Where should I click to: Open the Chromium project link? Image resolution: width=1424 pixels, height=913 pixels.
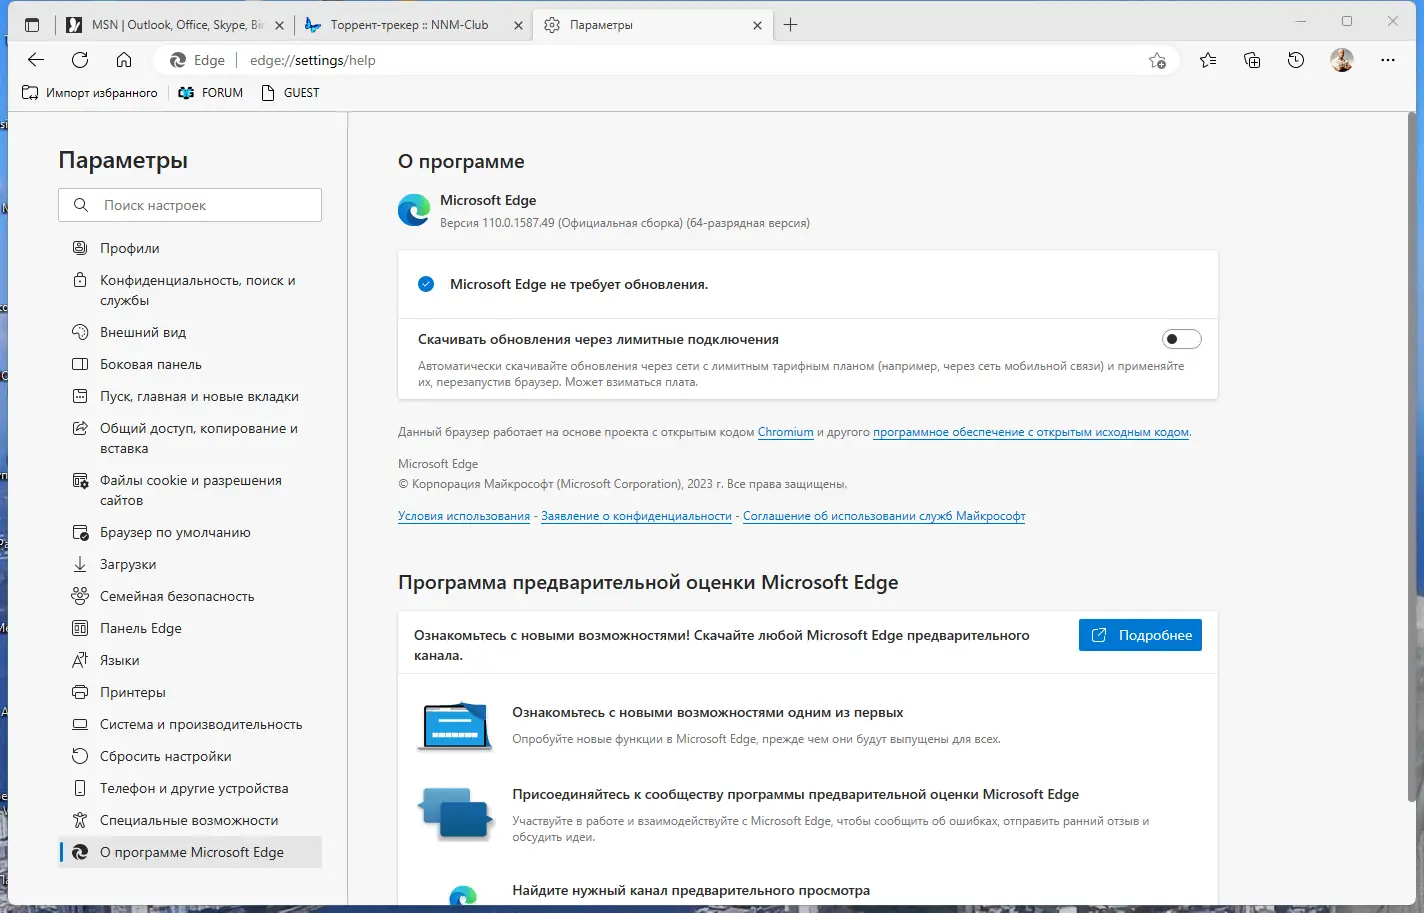pyautogui.click(x=786, y=433)
